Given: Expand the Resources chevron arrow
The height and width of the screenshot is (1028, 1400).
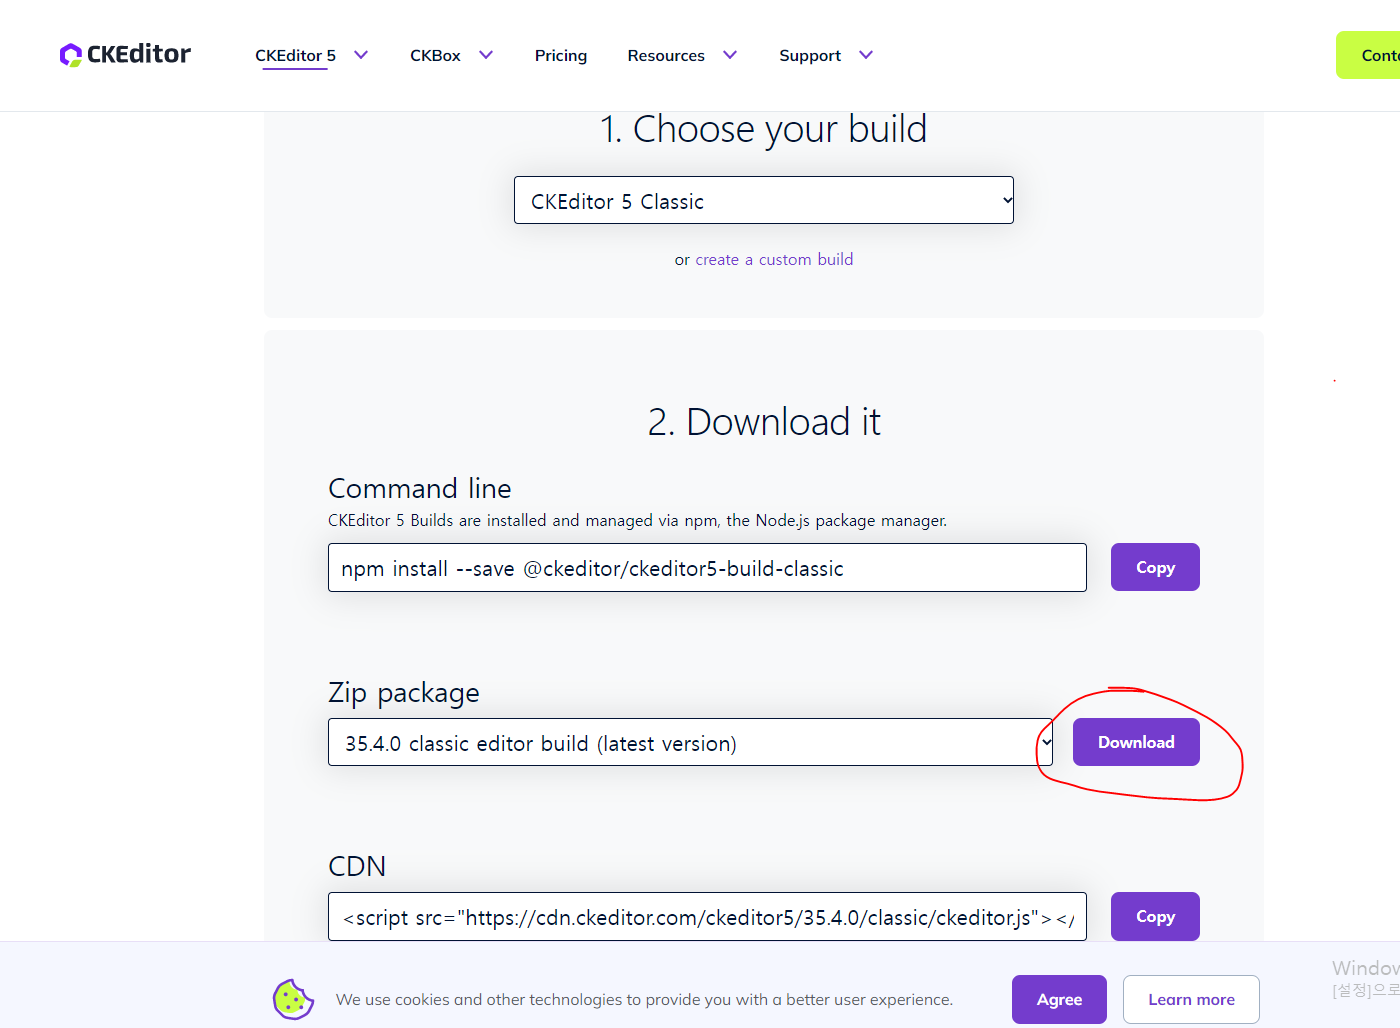Looking at the screenshot, I should [730, 55].
